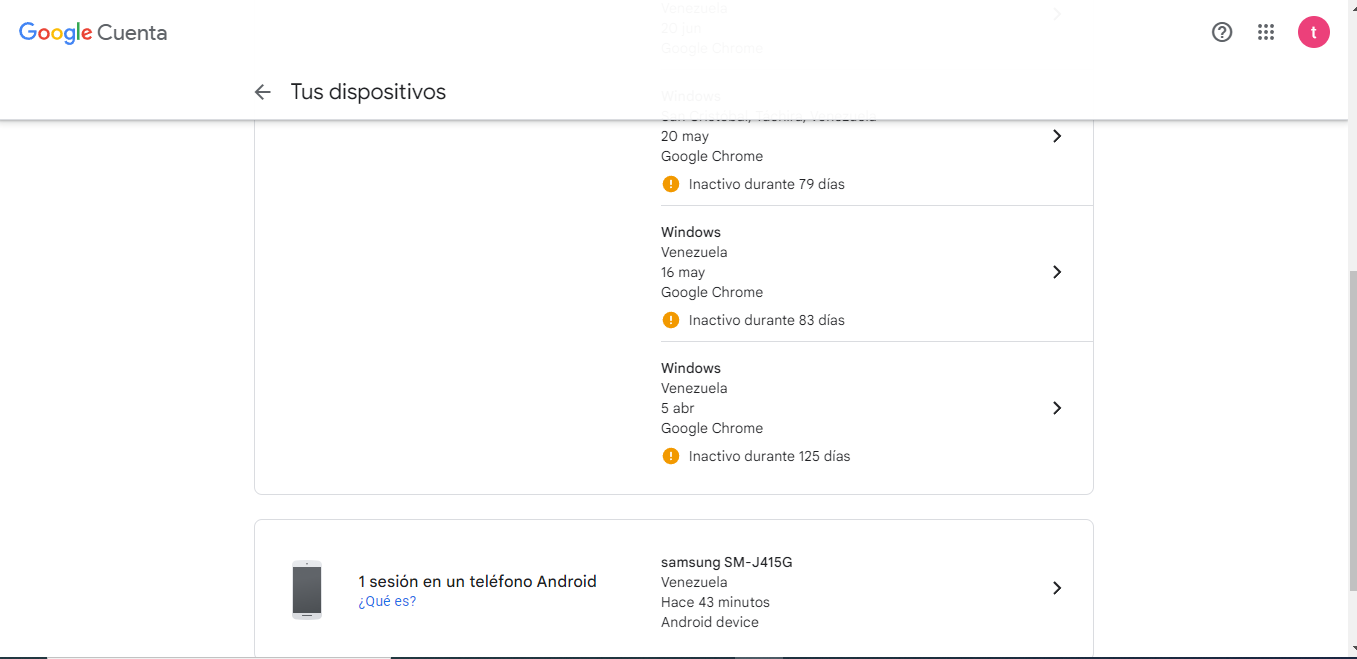
Task: Click the Android phone device image
Action: pyautogui.click(x=307, y=590)
